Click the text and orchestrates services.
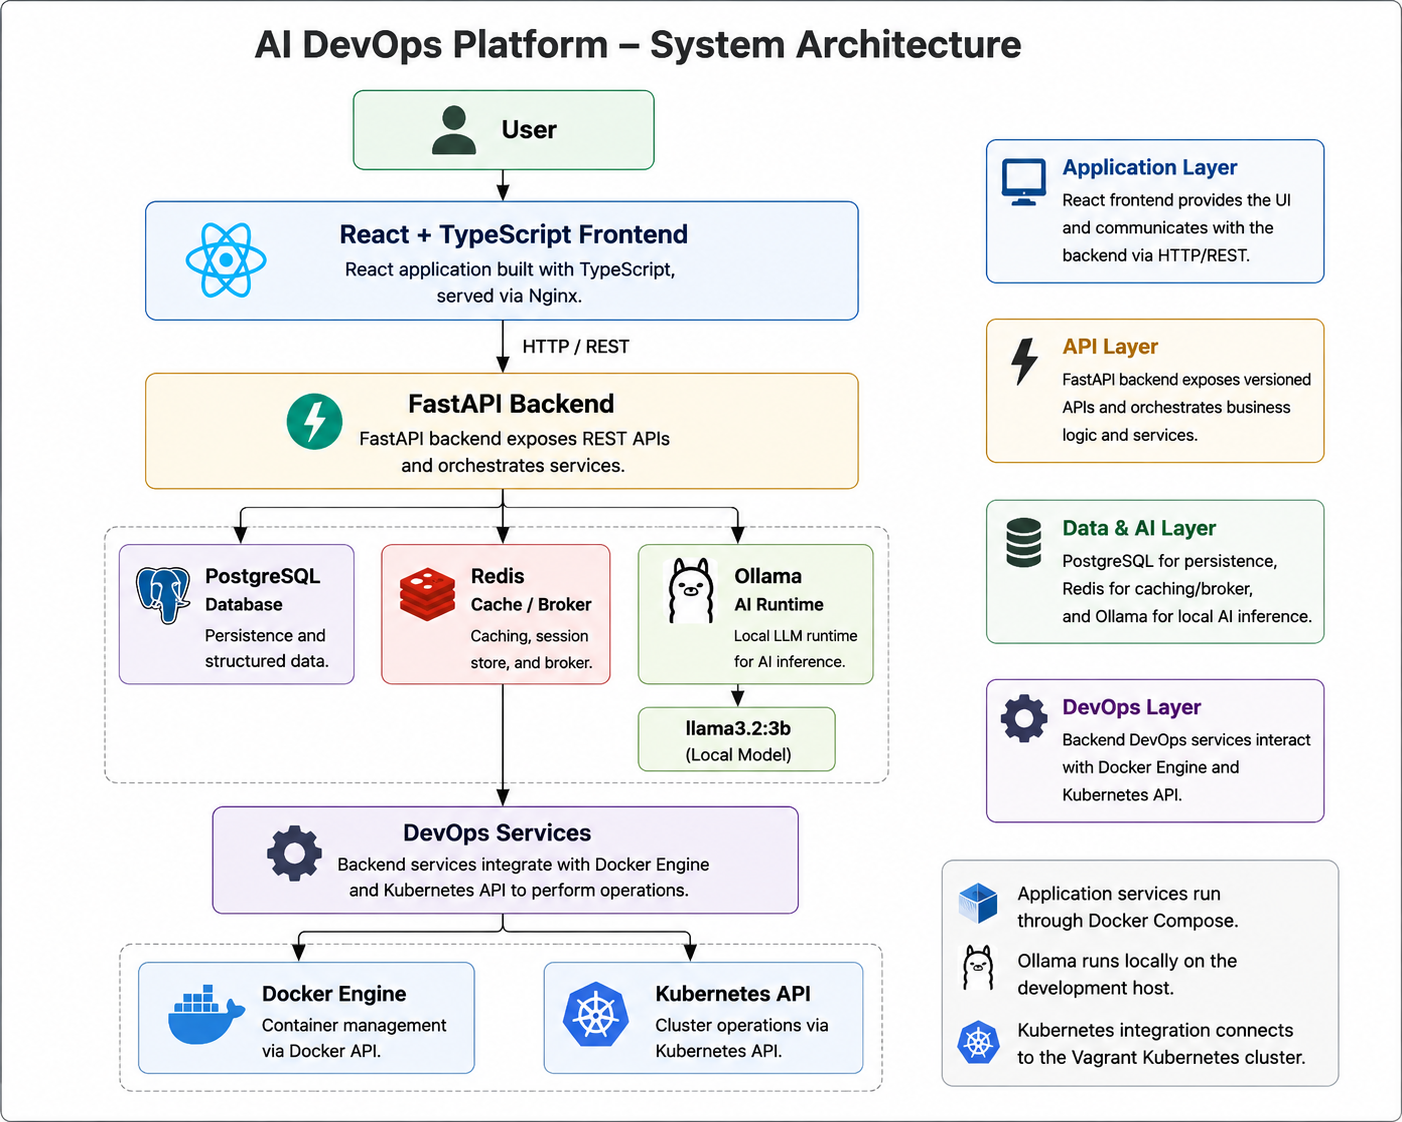The height and width of the screenshot is (1122, 1402). tap(513, 466)
